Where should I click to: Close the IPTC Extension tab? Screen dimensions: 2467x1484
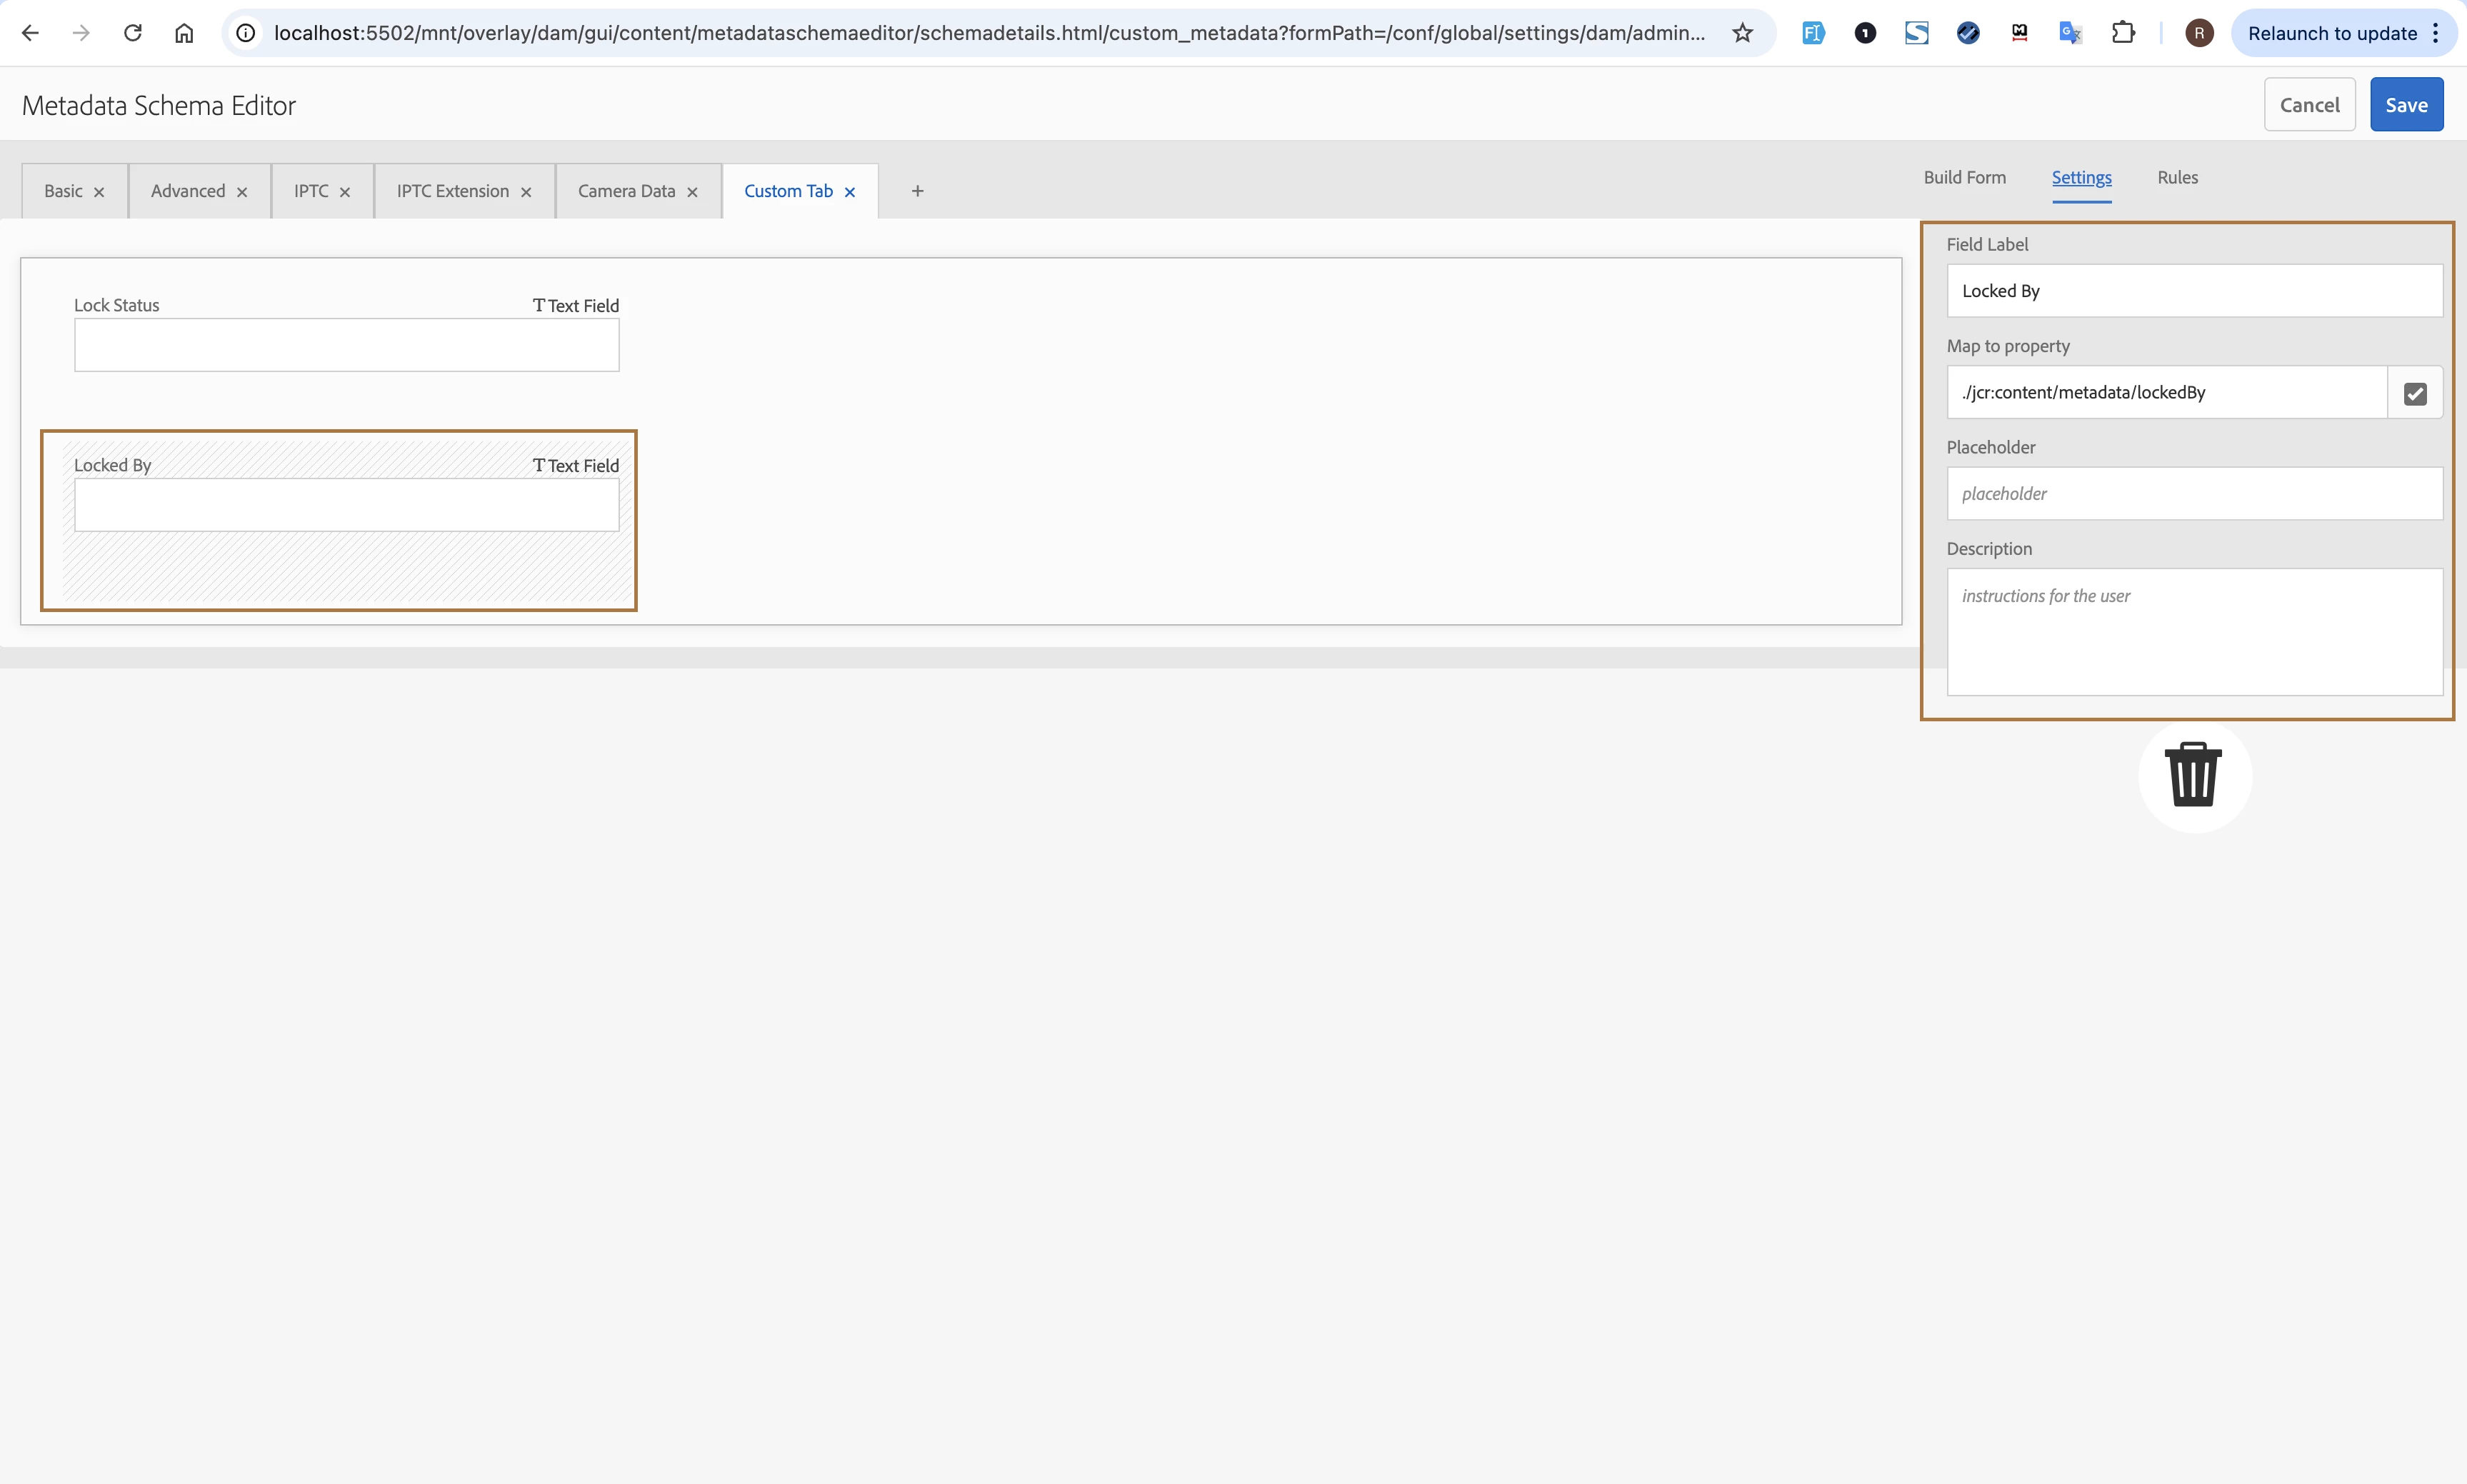pos(526,192)
